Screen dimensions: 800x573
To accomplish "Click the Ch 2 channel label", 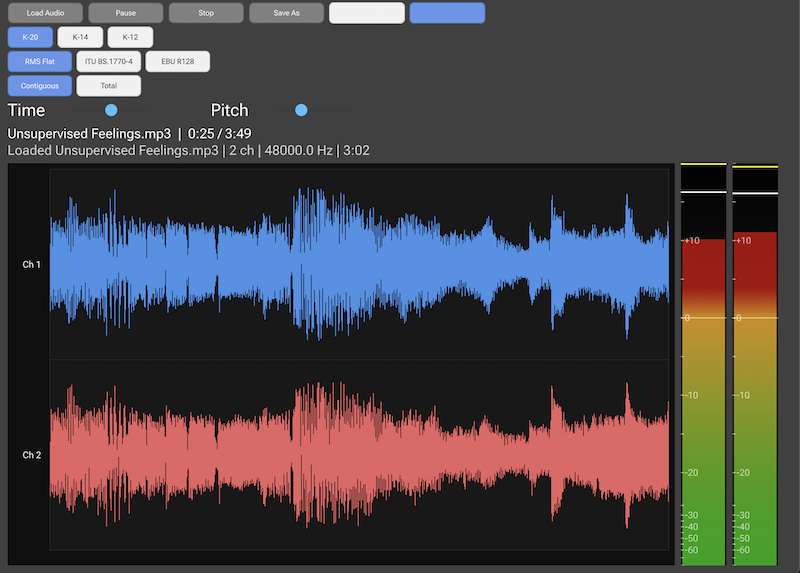I will (31, 455).
